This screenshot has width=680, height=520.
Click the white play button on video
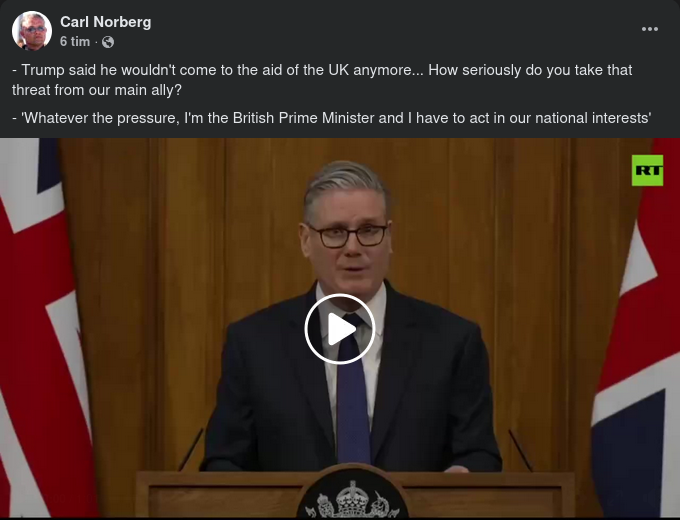340,329
